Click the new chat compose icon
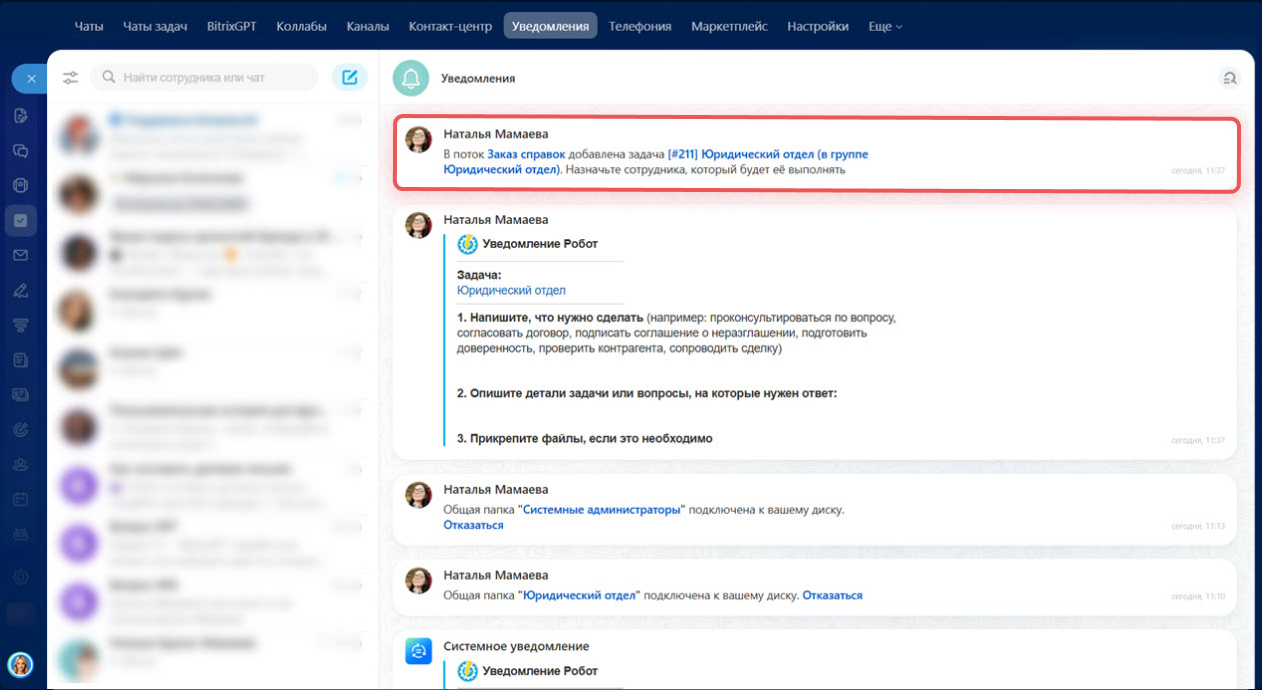The height and width of the screenshot is (690, 1262). click(349, 77)
